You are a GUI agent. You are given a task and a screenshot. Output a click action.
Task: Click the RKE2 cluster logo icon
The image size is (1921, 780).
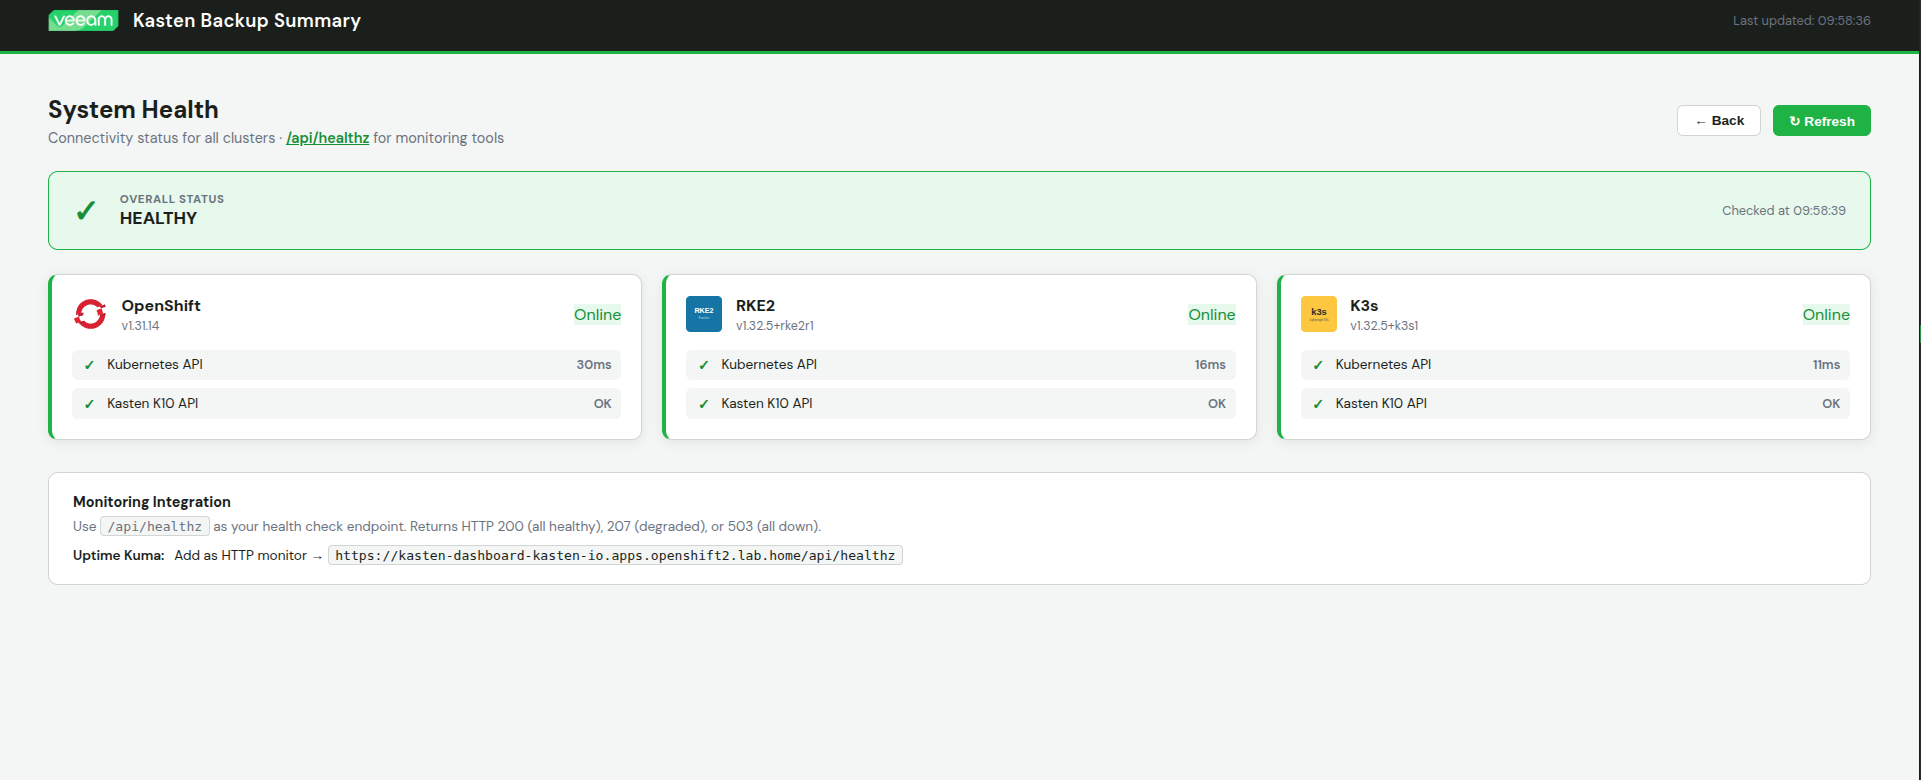704,314
